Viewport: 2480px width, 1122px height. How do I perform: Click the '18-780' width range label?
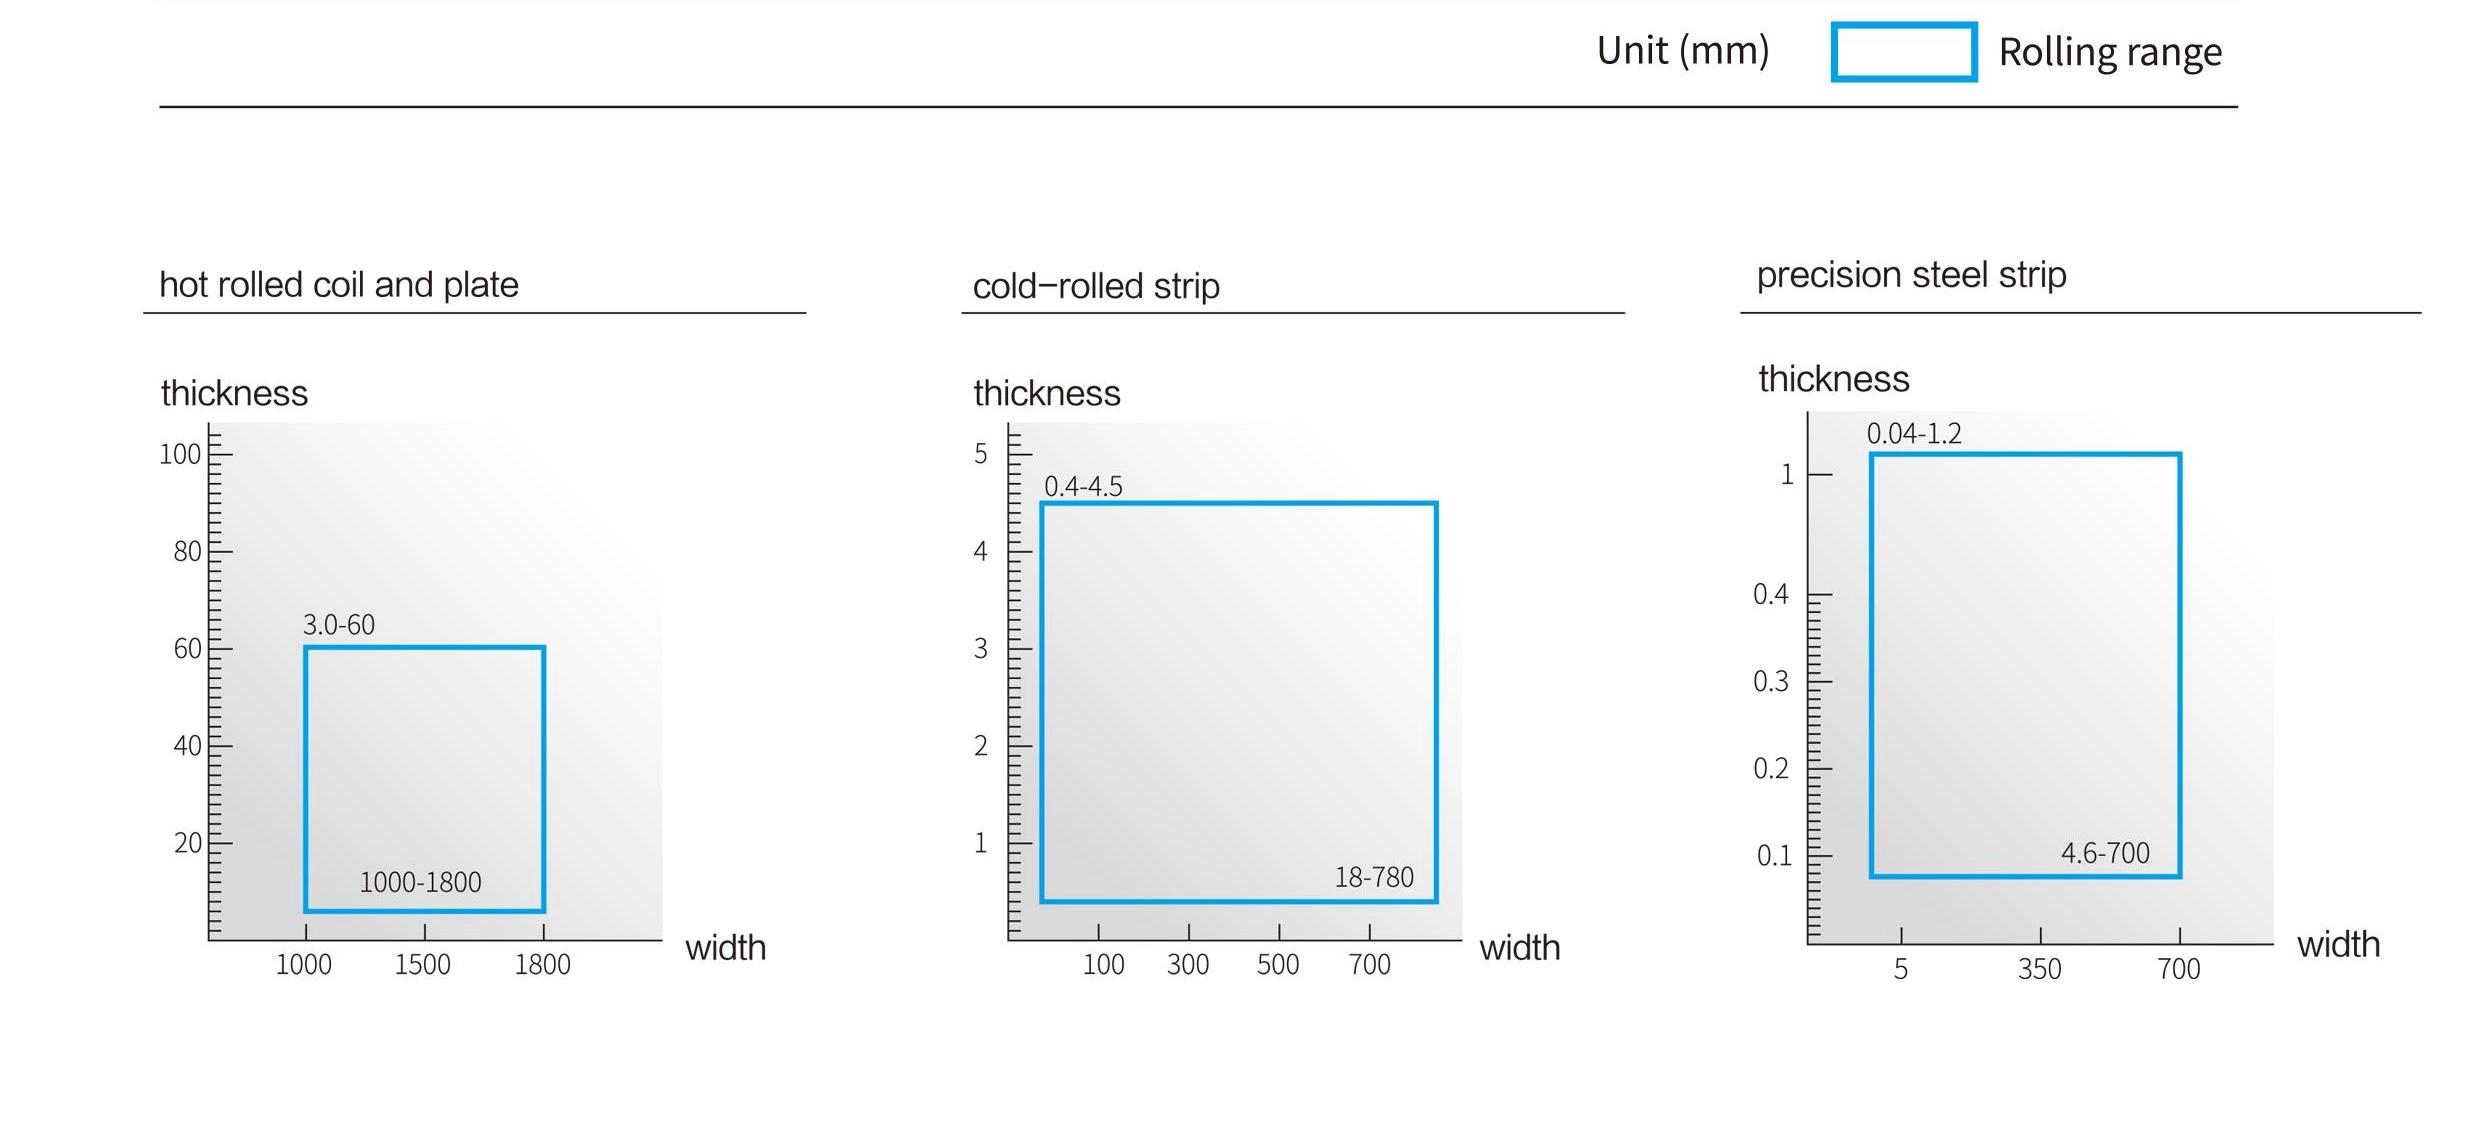(x=1374, y=877)
